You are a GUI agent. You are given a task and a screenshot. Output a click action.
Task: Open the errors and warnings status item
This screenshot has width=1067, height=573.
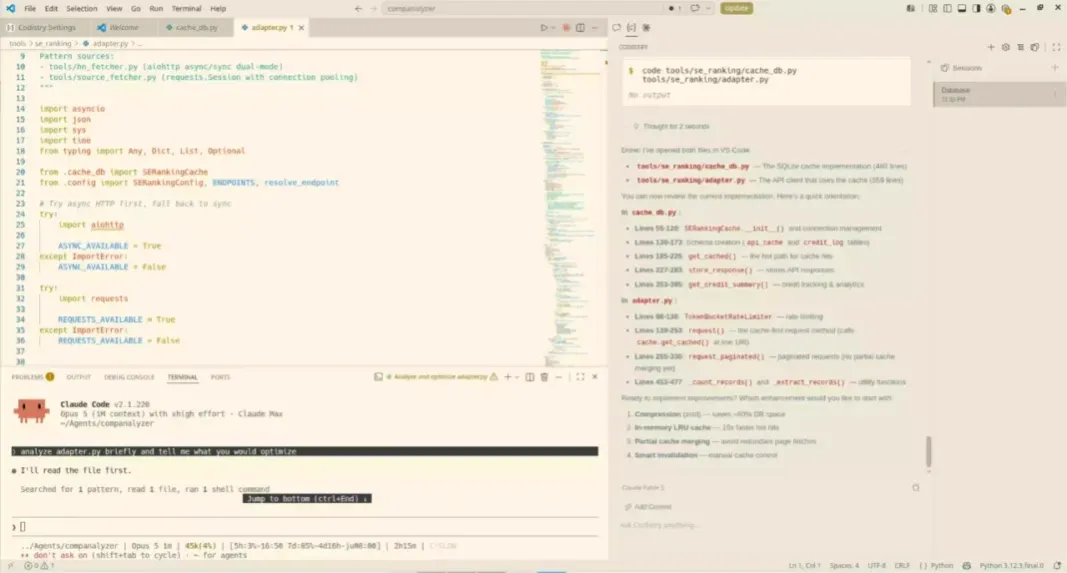[x=39, y=566]
